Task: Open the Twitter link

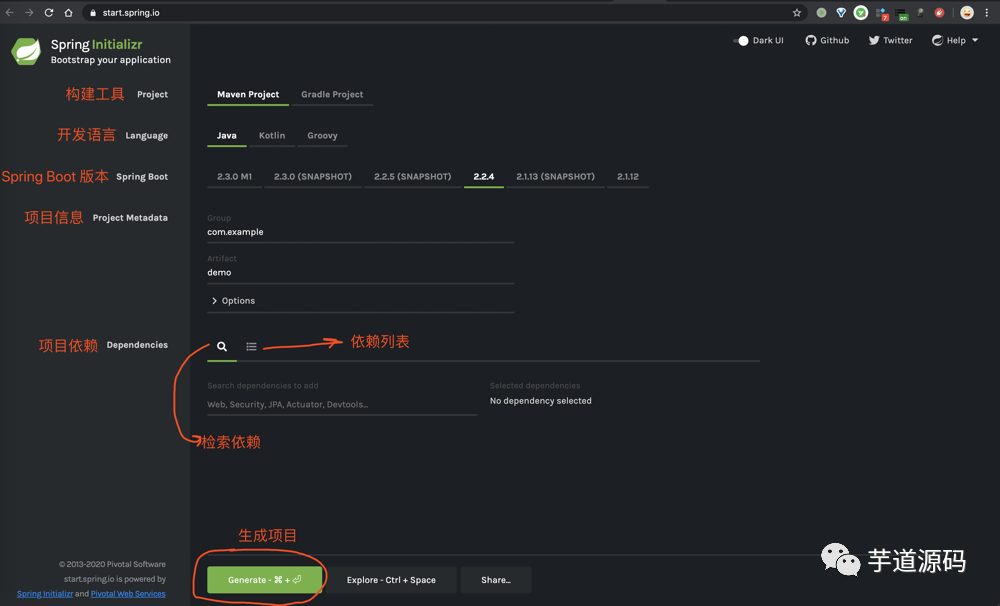Action: pyautogui.click(x=890, y=40)
